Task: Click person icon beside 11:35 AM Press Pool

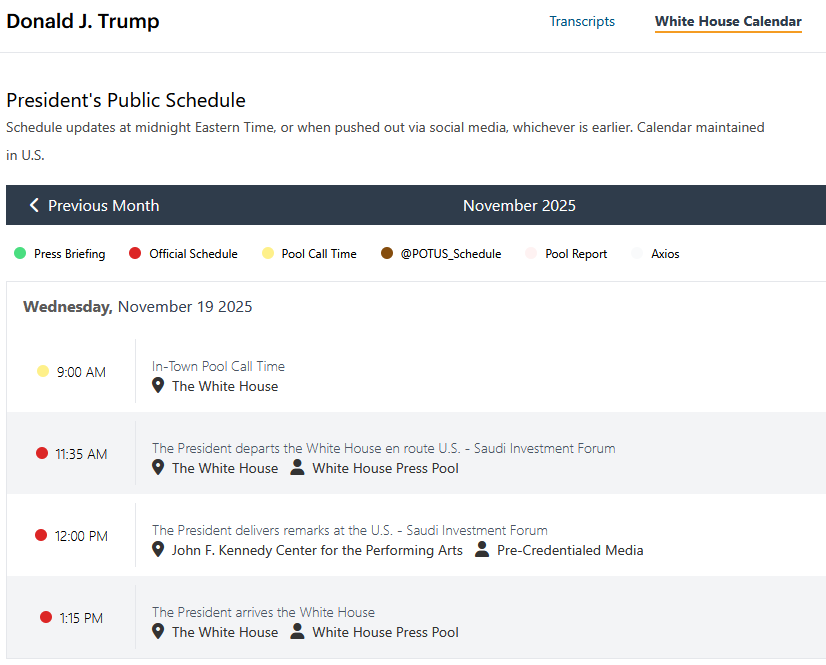Action: click(297, 468)
